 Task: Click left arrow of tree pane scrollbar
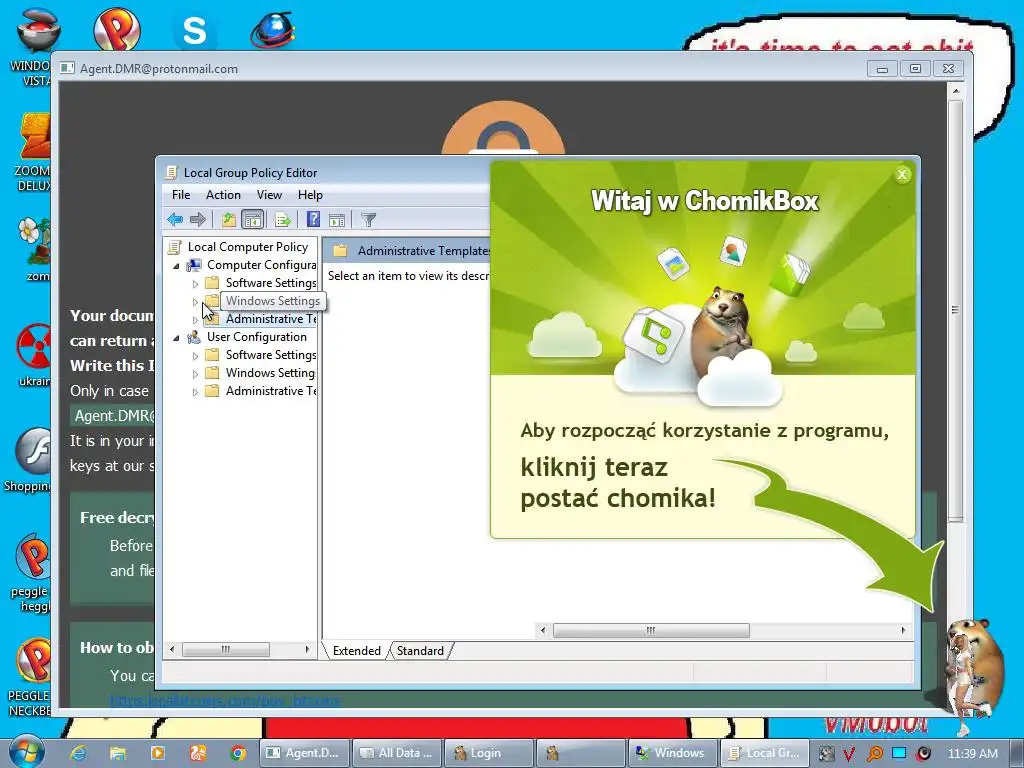(x=172, y=649)
